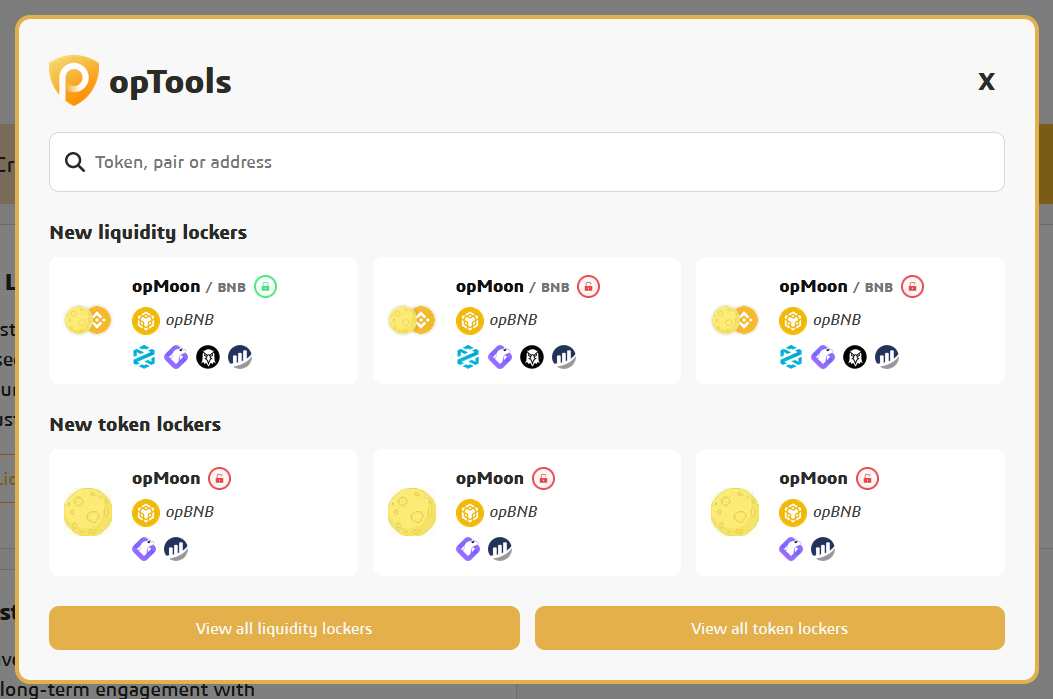This screenshot has width=1053, height=699.
Task: Open owl icon on the middle liquidity locker card
Action: click(x=532, y=357)
